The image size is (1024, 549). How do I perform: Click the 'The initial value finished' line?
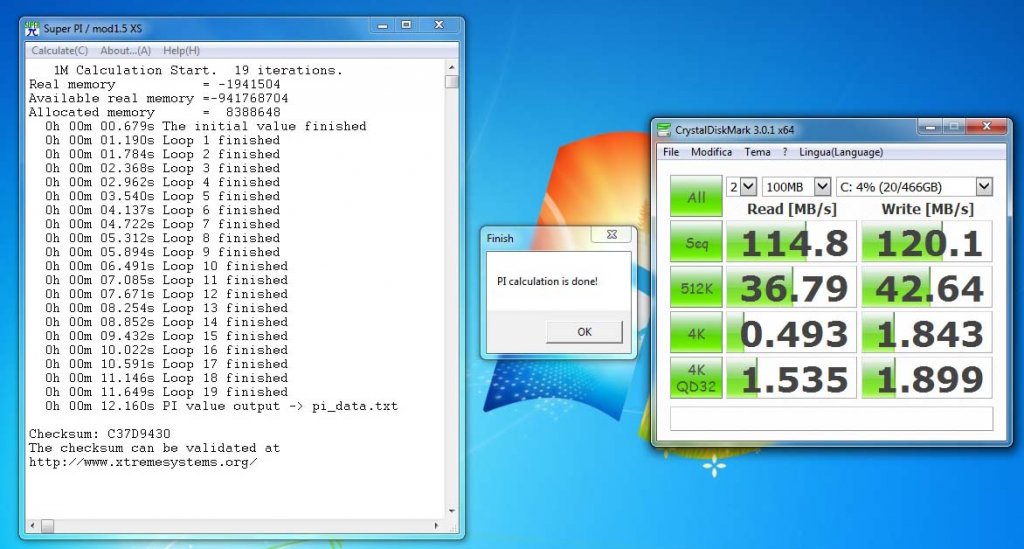[x=206, y=126]
